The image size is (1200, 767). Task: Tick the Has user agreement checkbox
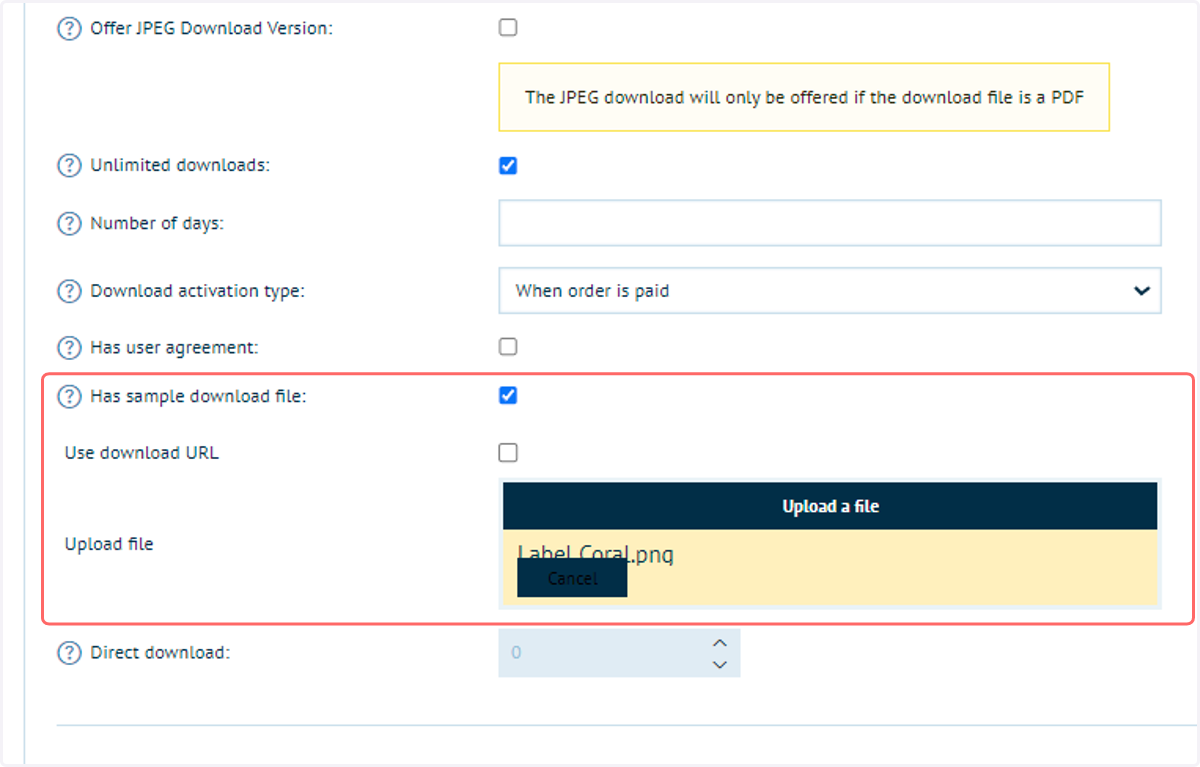pos(508,347)
